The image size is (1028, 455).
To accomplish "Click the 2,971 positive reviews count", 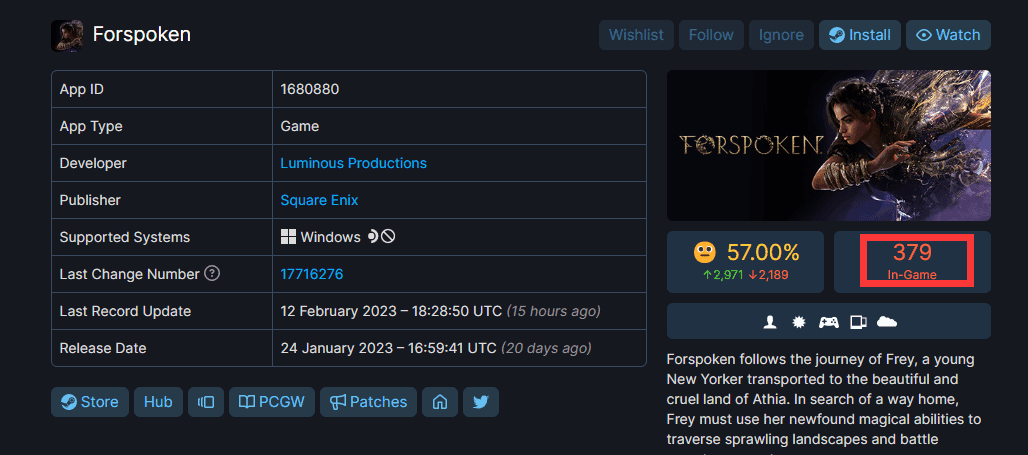I will pyautogui.click(x=722, y=275).
